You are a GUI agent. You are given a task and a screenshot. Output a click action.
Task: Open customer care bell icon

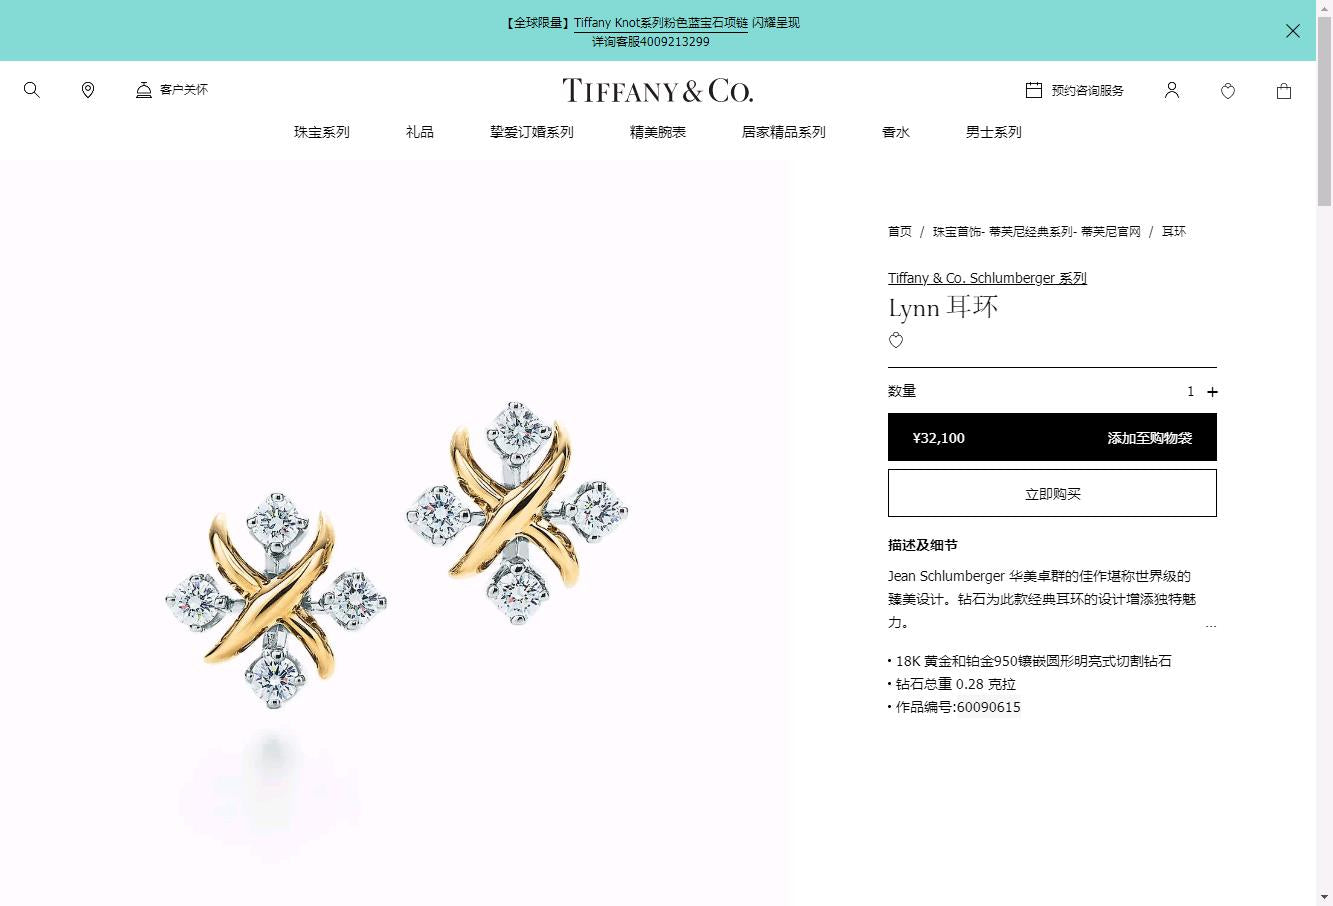click(144, 90)
